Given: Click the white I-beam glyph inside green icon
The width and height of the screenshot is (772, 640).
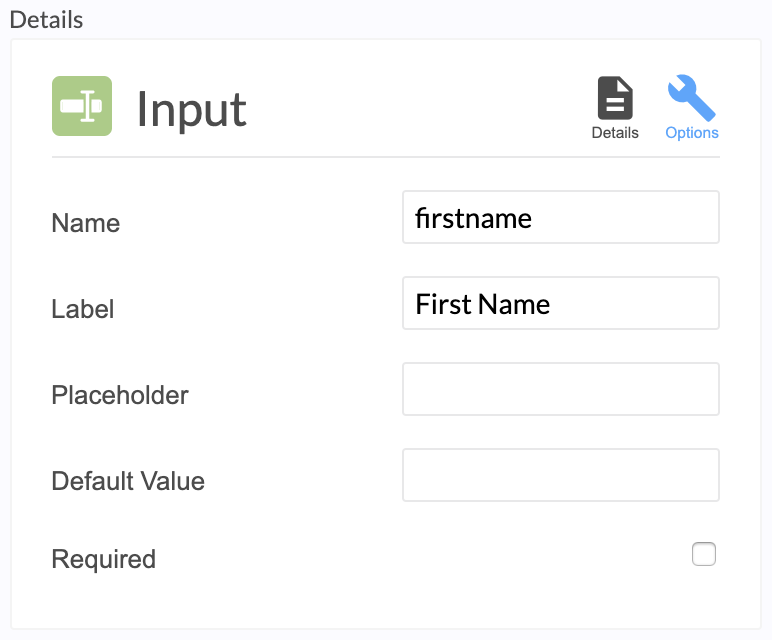Looking at the screenshot, I should (88, 106).
